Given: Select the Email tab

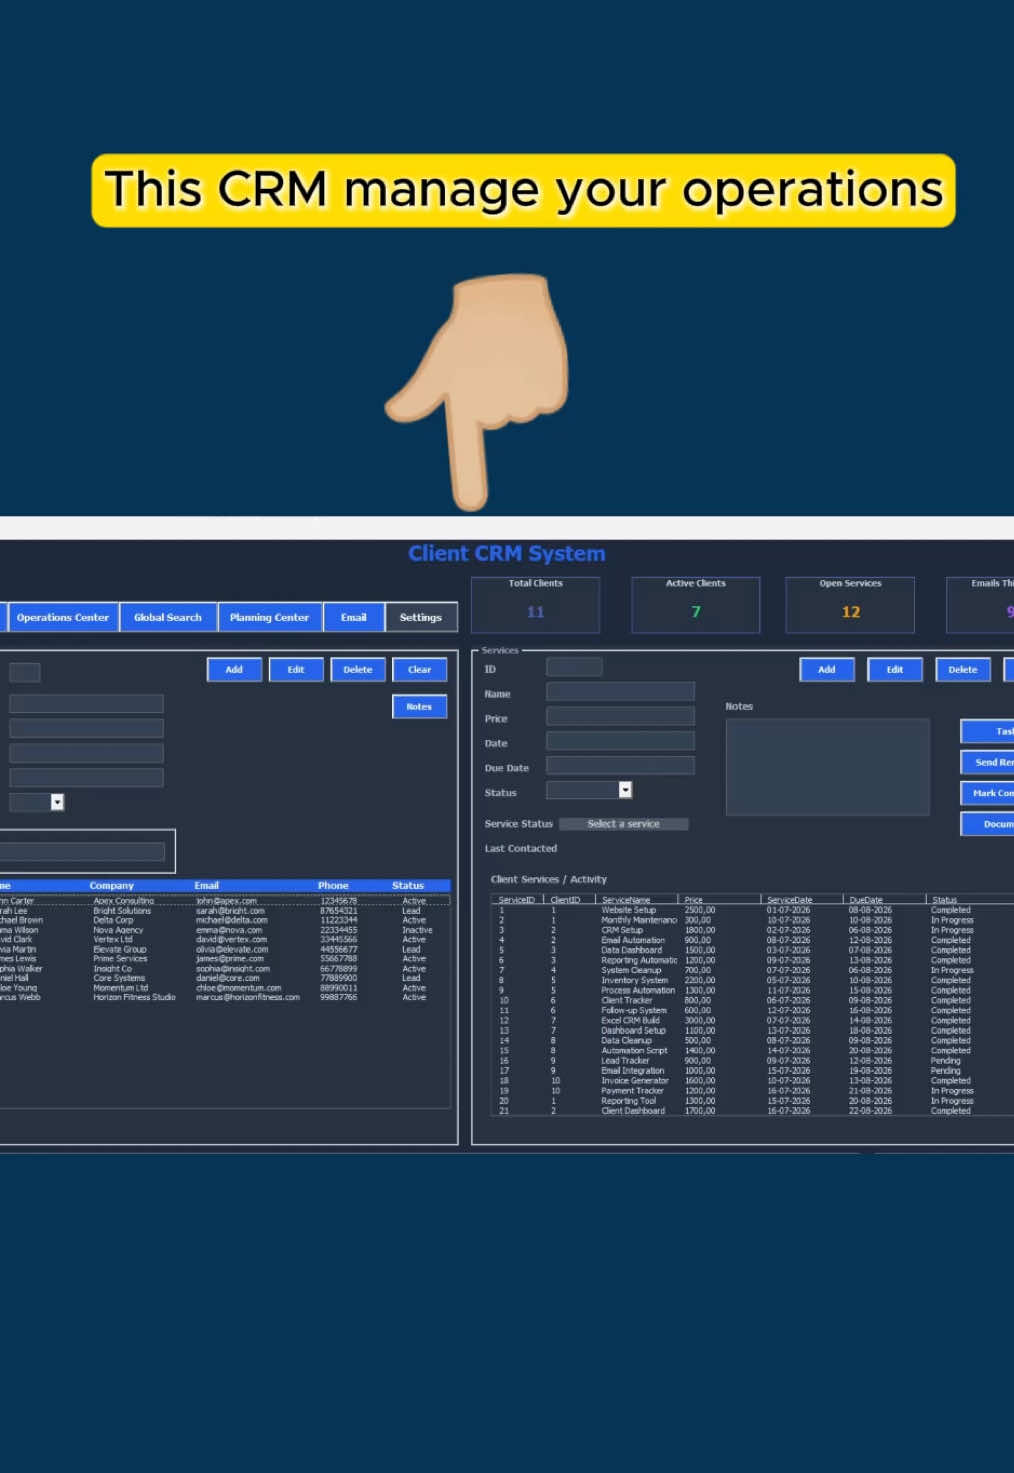Looking at the screenshot, I should (x=354, y=617).
